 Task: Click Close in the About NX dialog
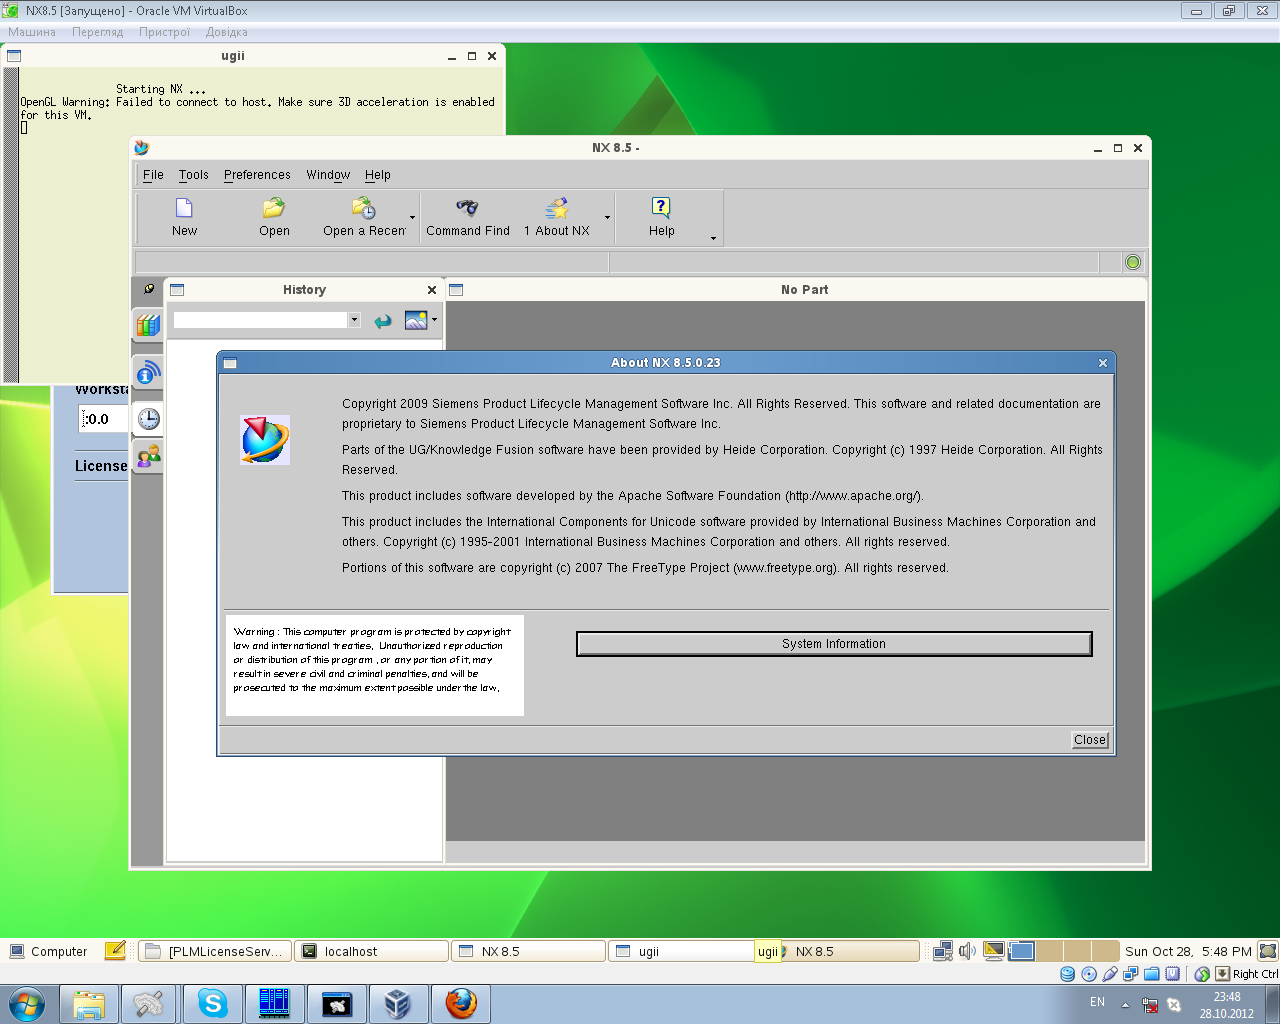[x=1090, y=740]
